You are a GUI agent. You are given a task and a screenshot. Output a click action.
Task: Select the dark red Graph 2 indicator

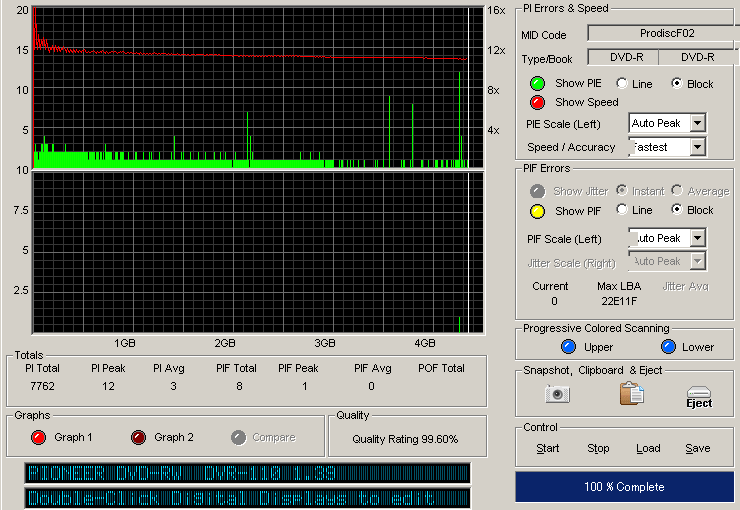(138, 437)
